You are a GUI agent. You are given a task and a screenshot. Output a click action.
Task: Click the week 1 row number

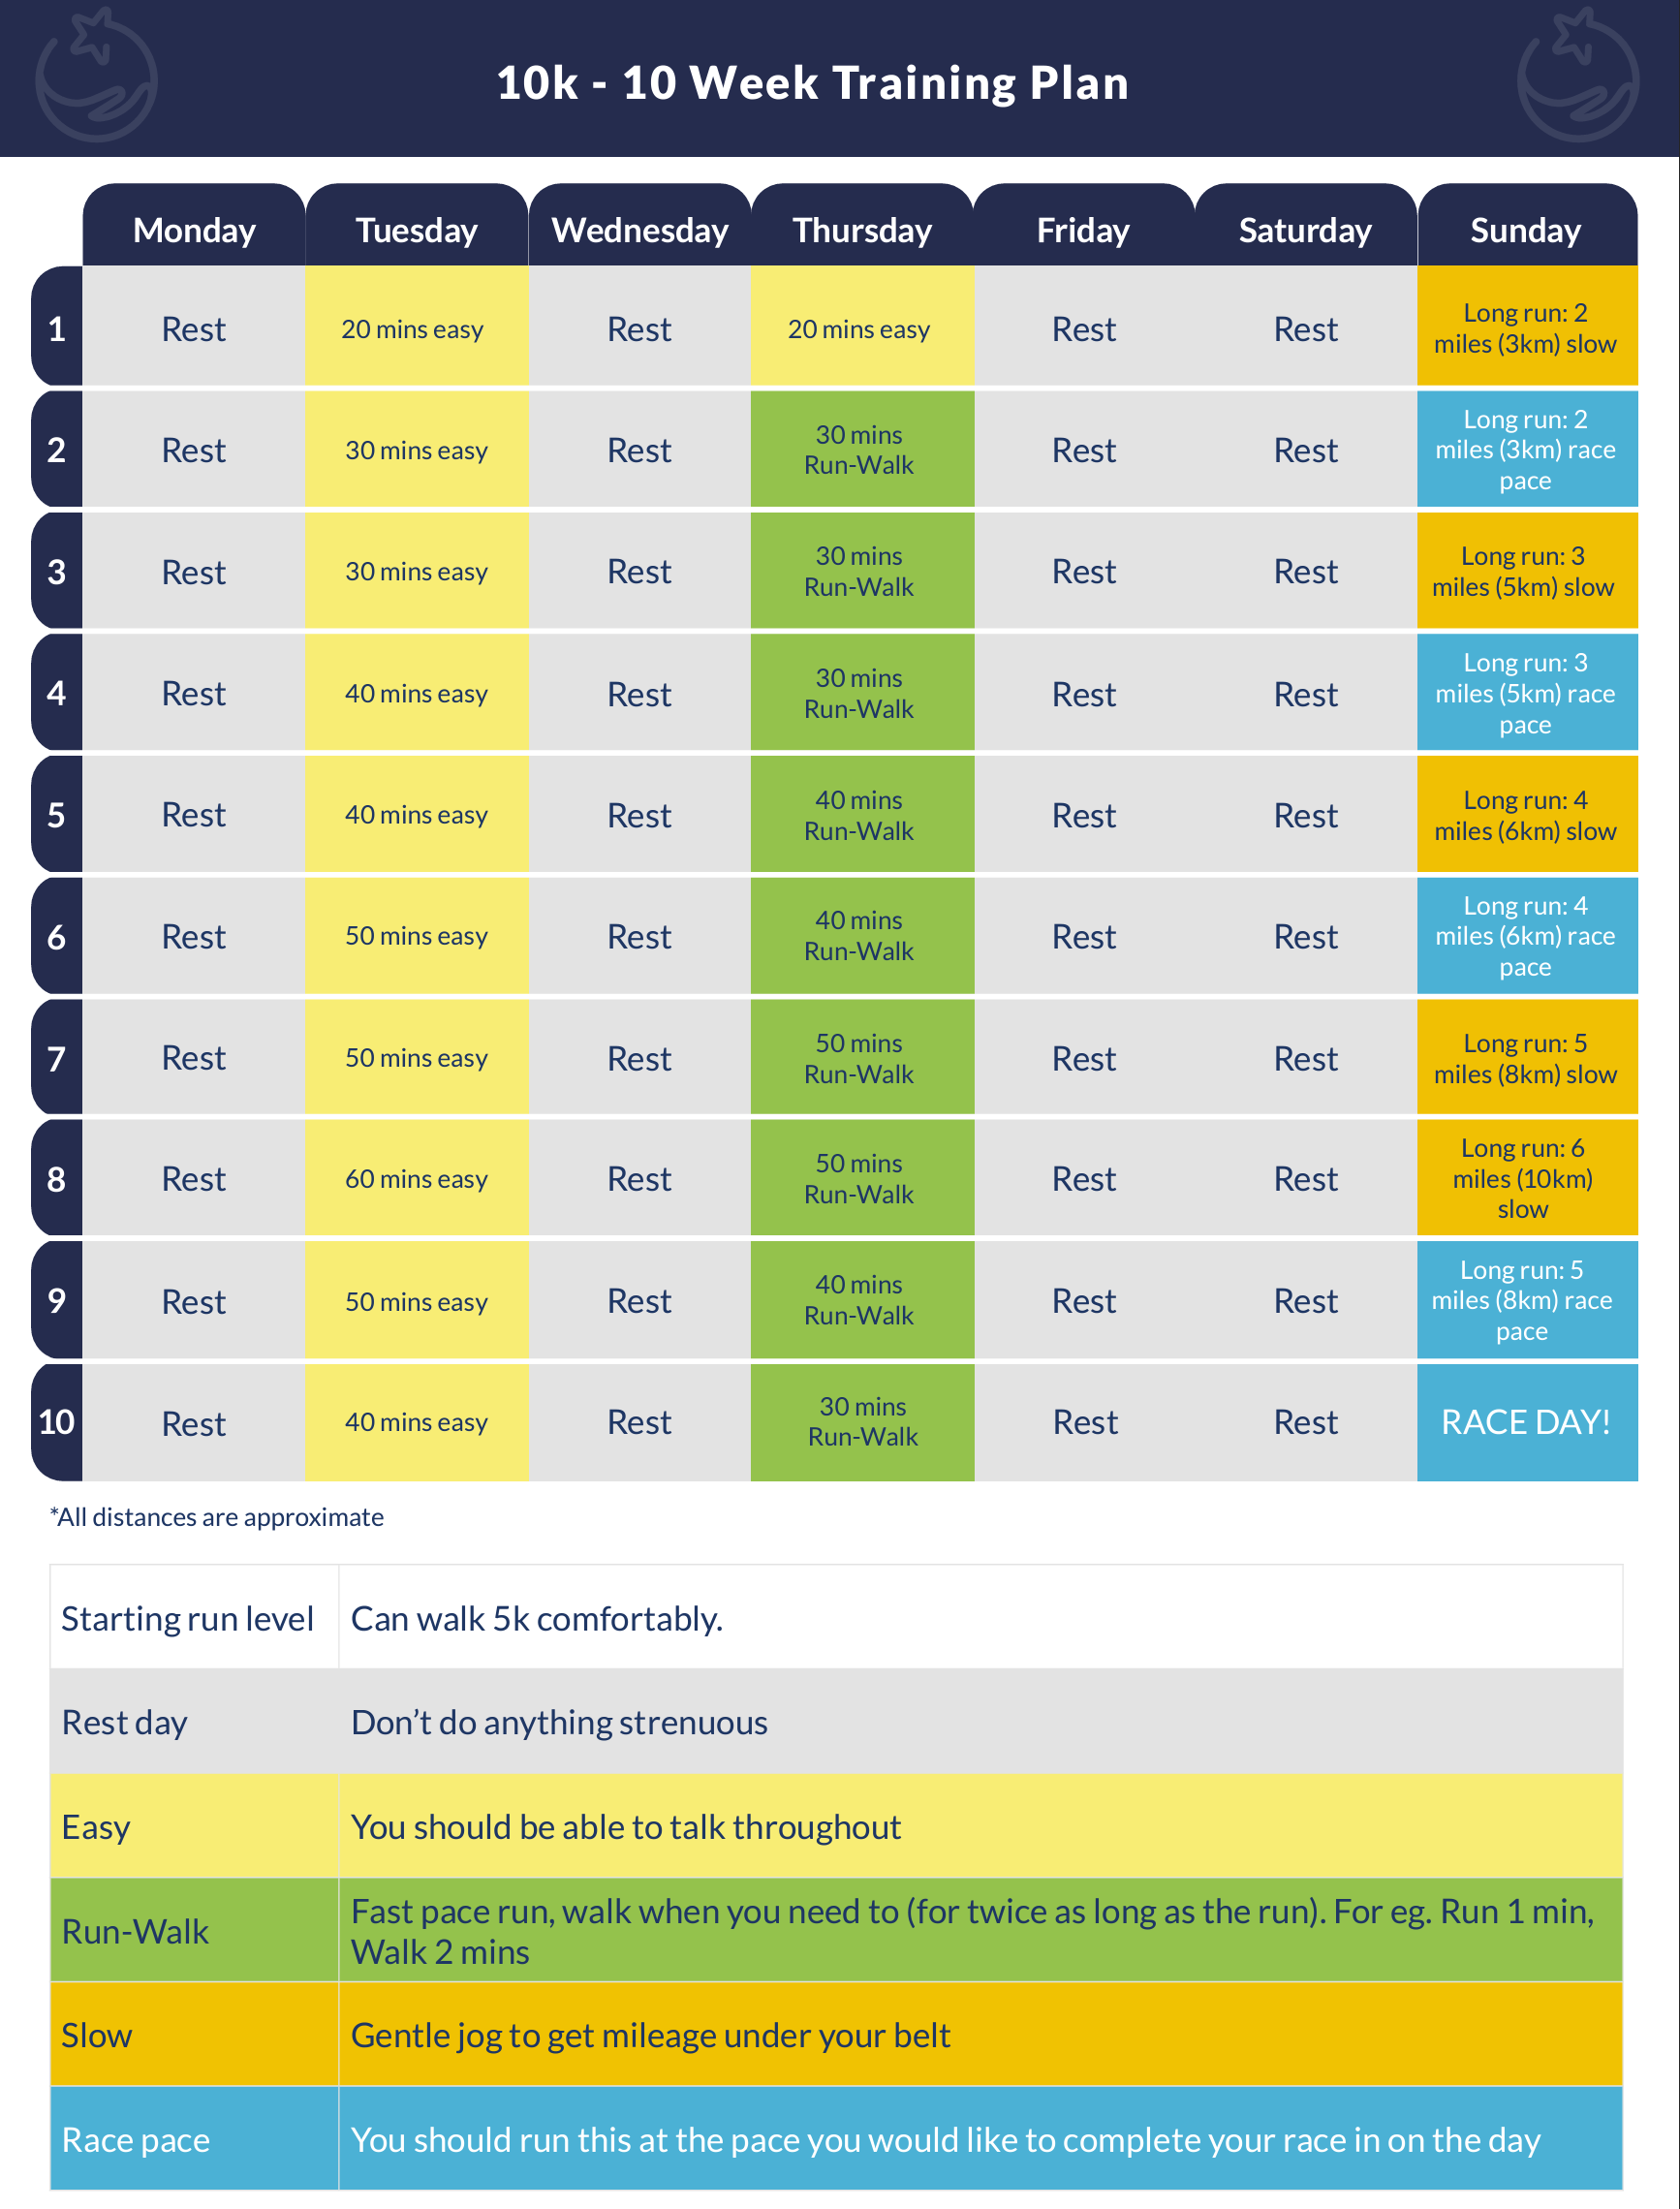(57, 328)
